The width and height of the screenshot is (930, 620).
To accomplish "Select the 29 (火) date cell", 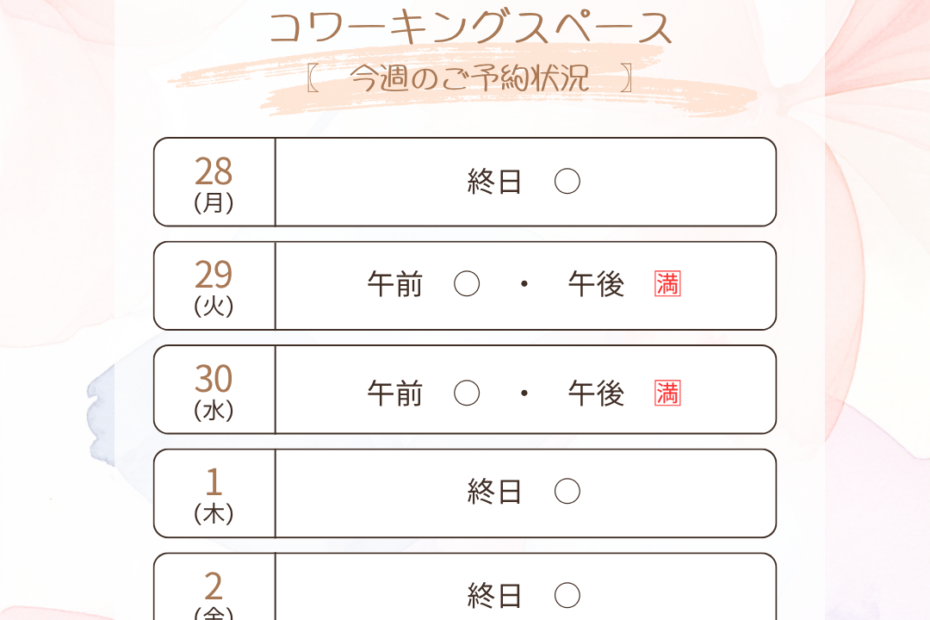I will click(x=214, y=286).
